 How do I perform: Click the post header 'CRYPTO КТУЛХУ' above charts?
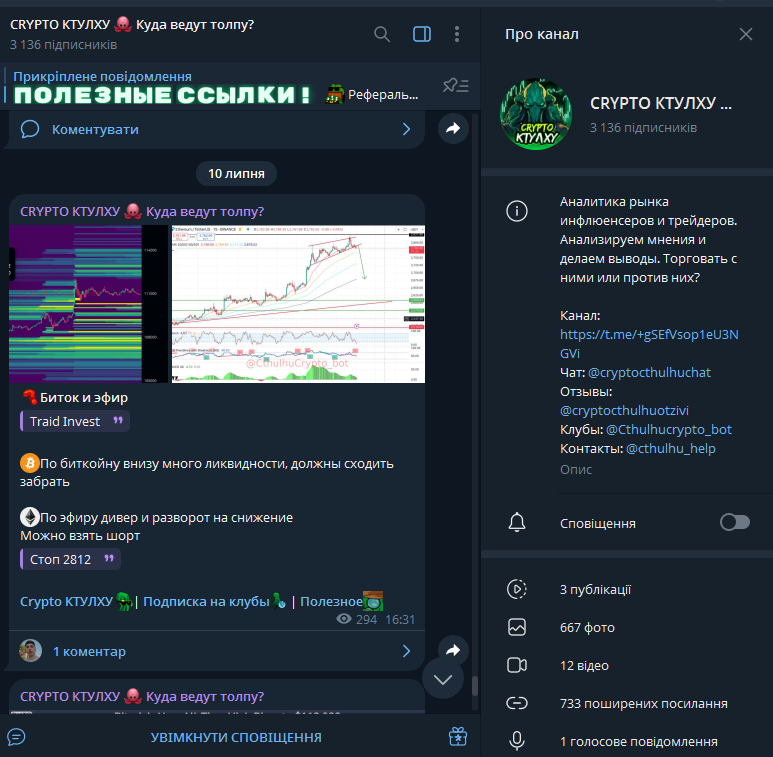point(142,212)
